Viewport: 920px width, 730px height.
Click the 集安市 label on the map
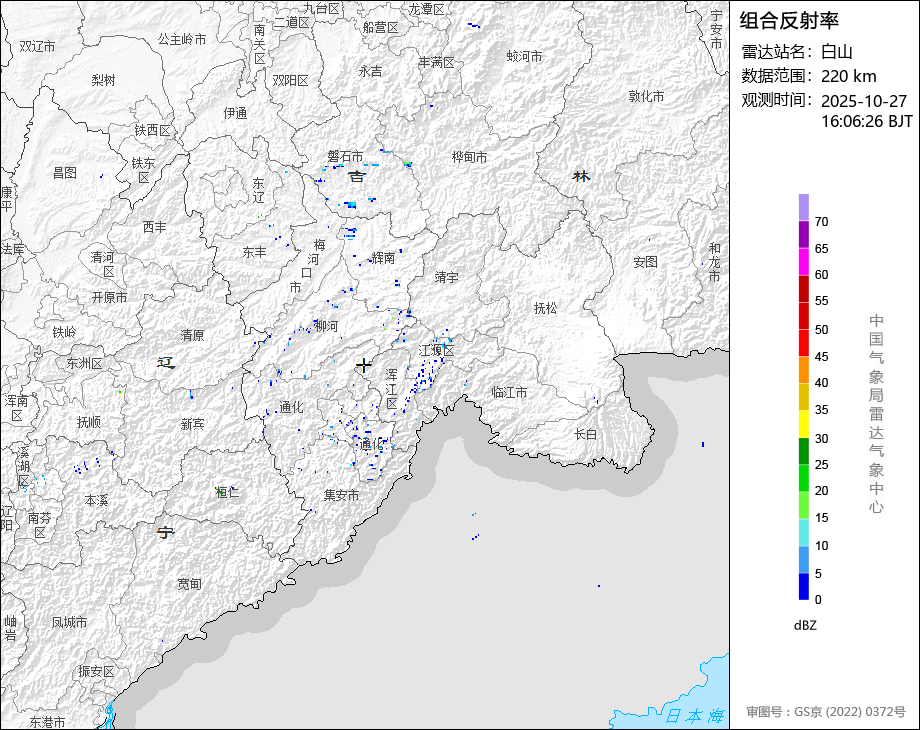pos(341,495)
